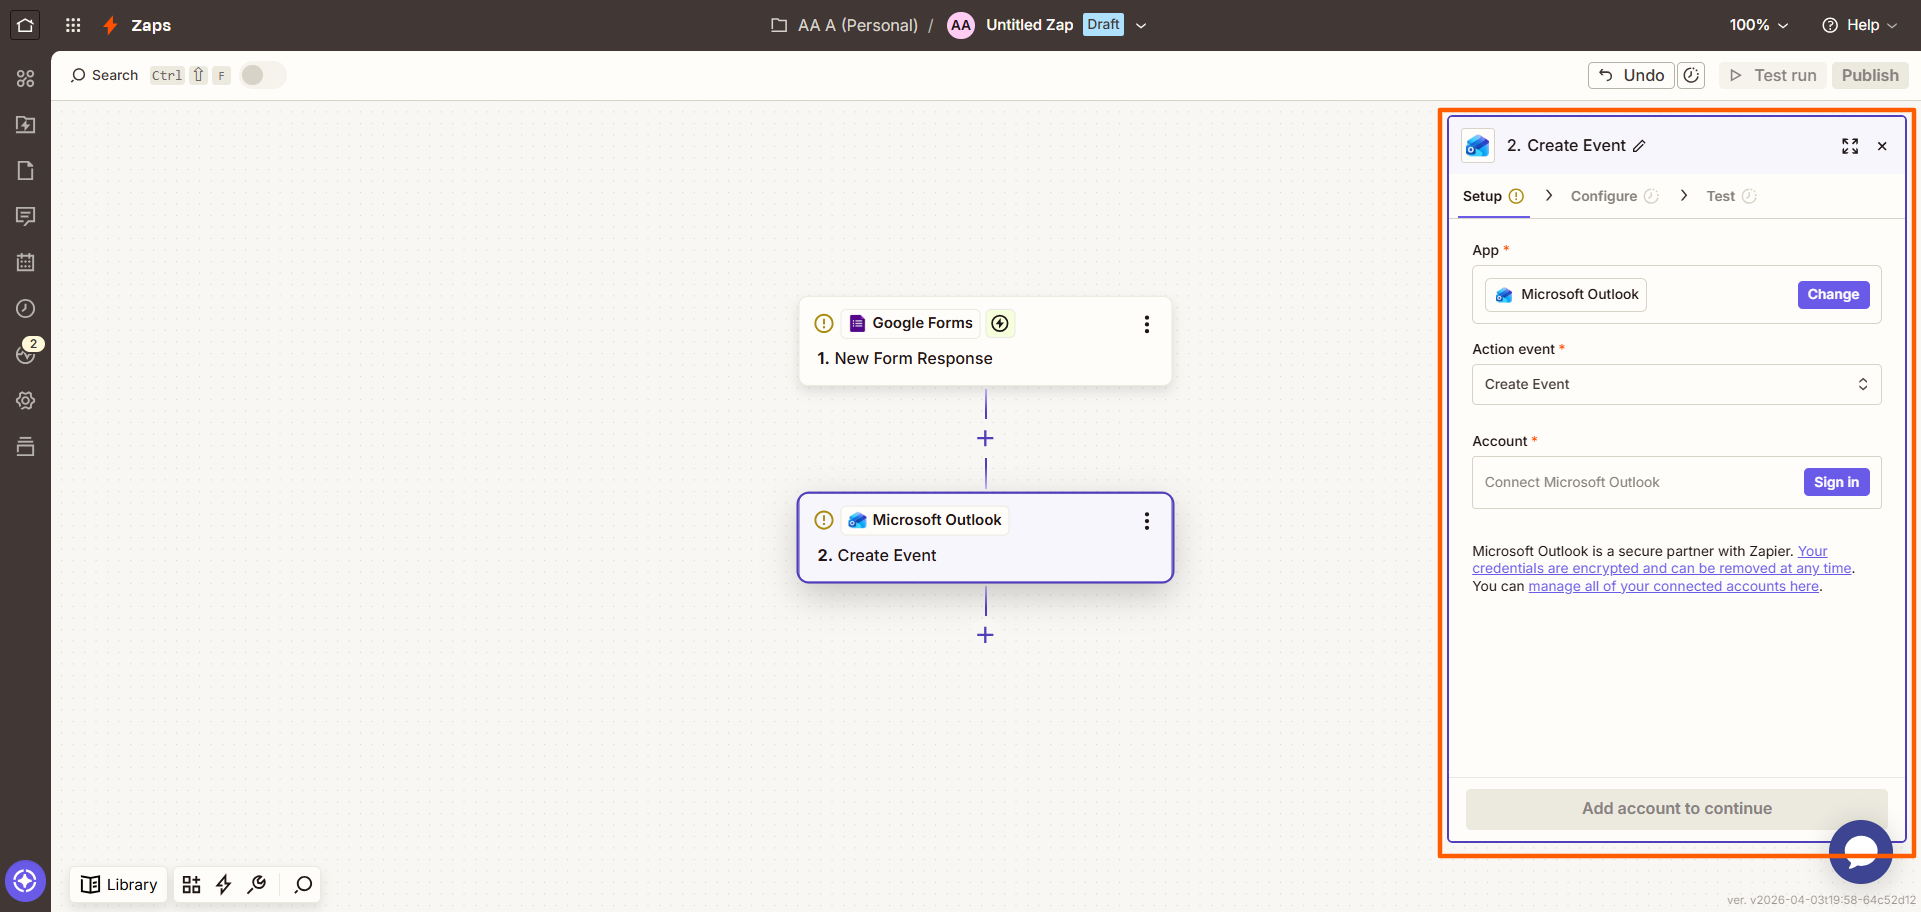Open the three-dot menu on Google Forms step

click(1147, 324)
